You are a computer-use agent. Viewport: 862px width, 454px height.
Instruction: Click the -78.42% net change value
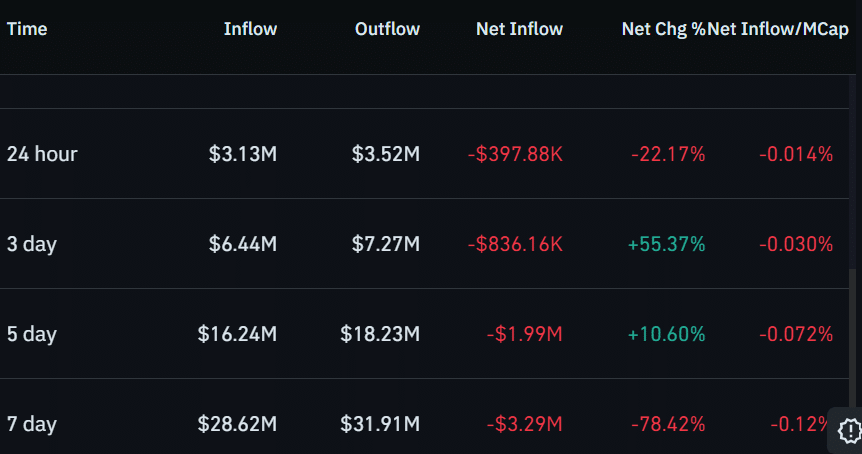(668, 424)
